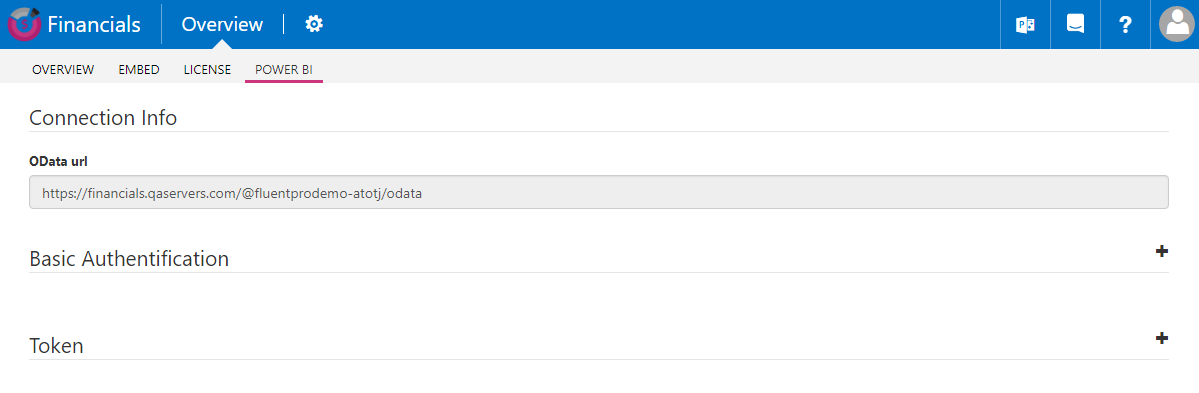Select the POWER BI tab

[284, 70]
